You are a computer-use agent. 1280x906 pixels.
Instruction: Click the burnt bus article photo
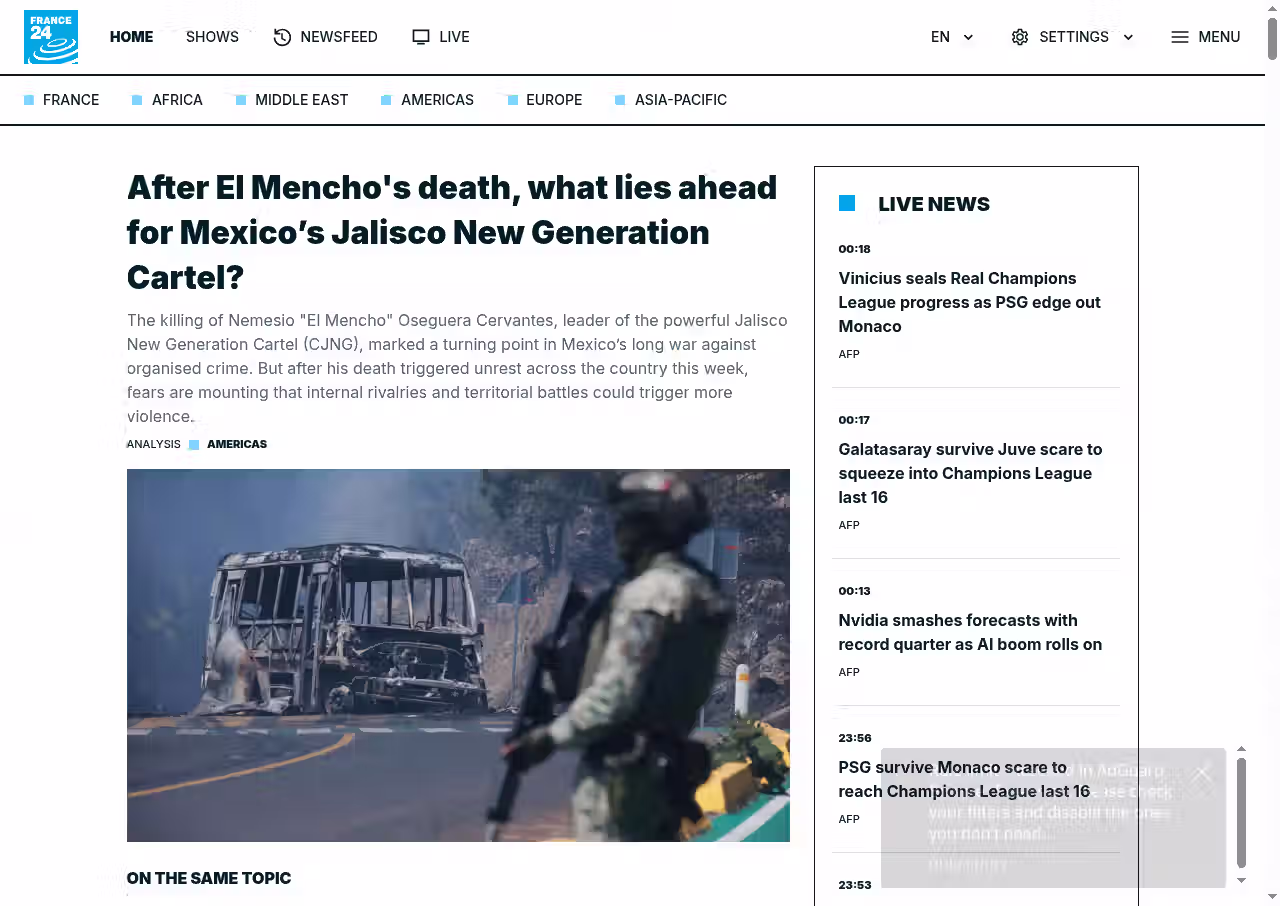click(458, 655)
